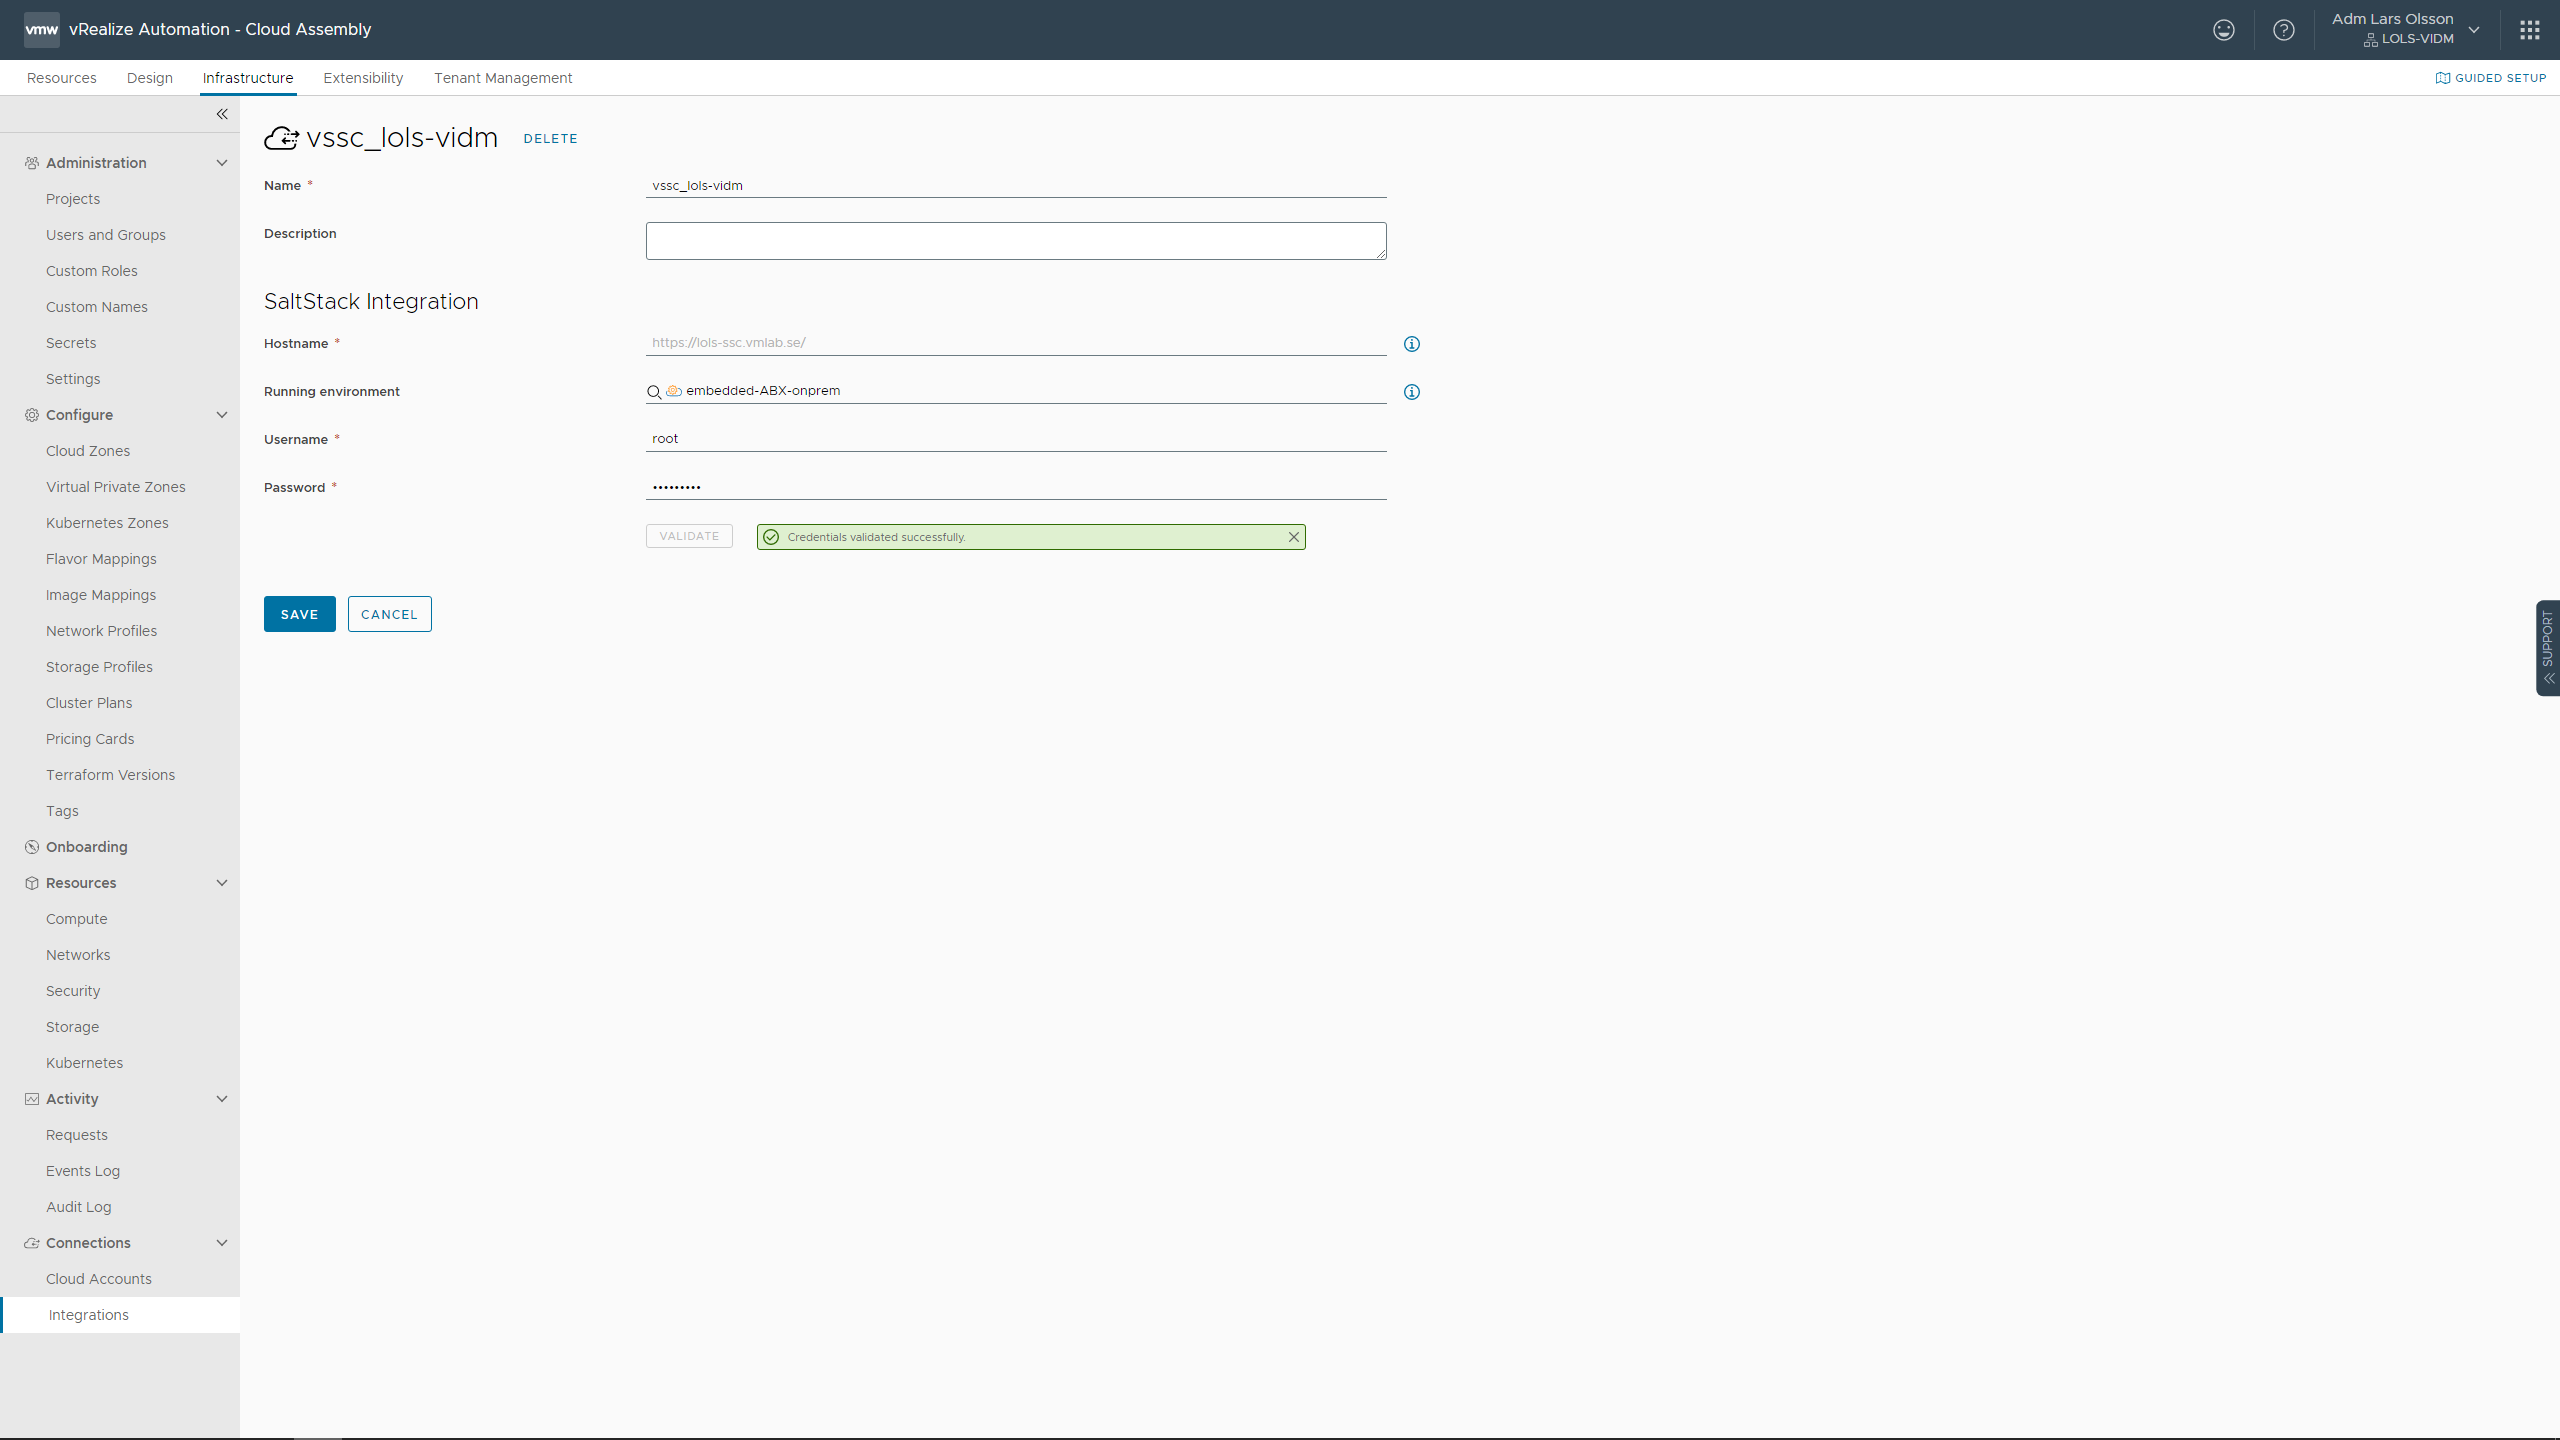
Task: Collapse the sidebar with double chevron icon
Action: (222, 114)
